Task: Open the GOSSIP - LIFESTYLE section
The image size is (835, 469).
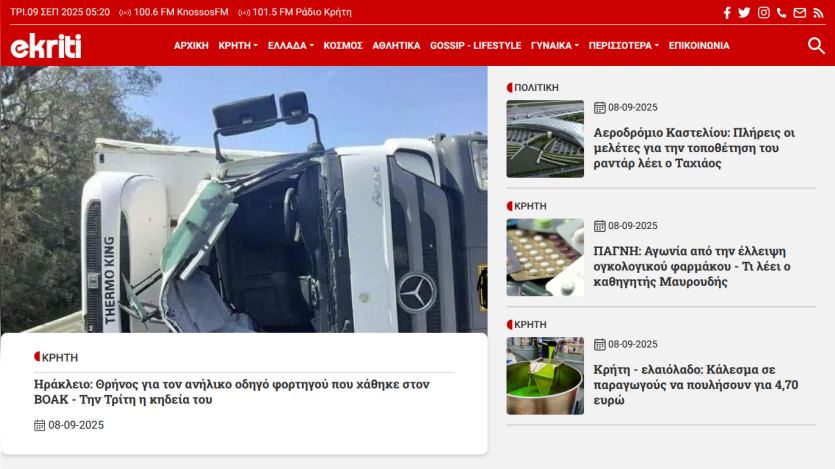Action: [476, 46]
